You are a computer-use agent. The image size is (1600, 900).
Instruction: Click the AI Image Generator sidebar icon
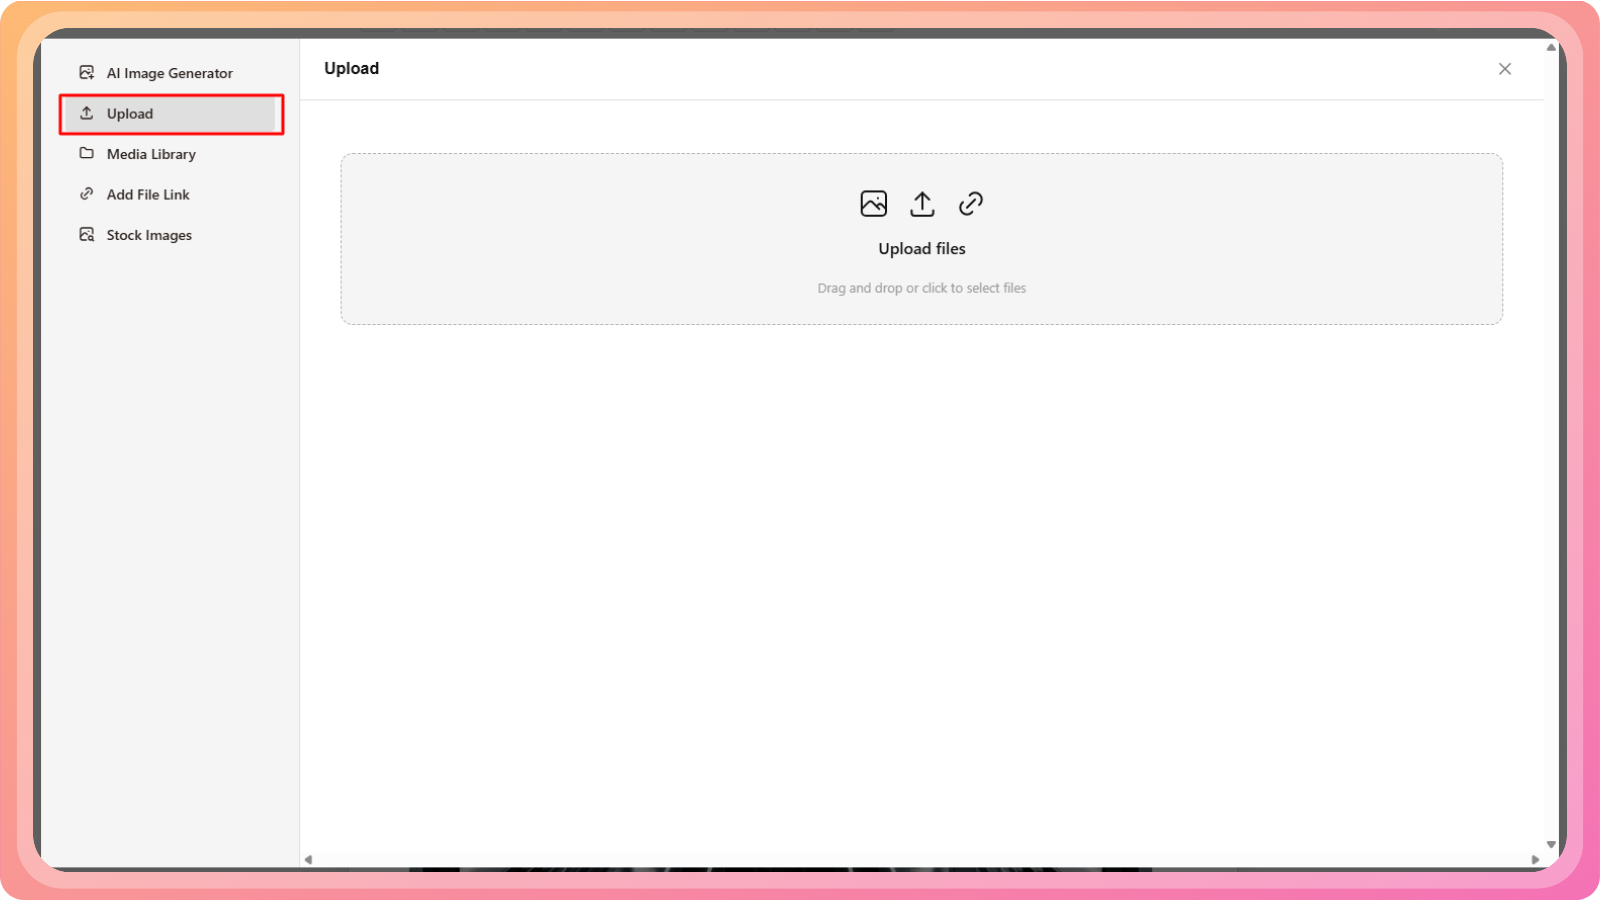[x=87, y=73]
